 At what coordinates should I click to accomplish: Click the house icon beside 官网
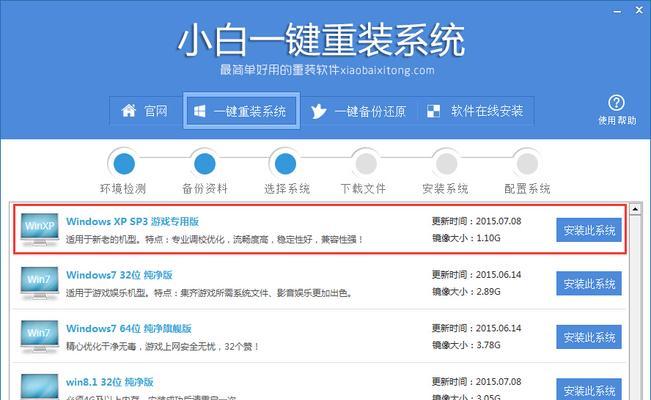pos(128,110)
